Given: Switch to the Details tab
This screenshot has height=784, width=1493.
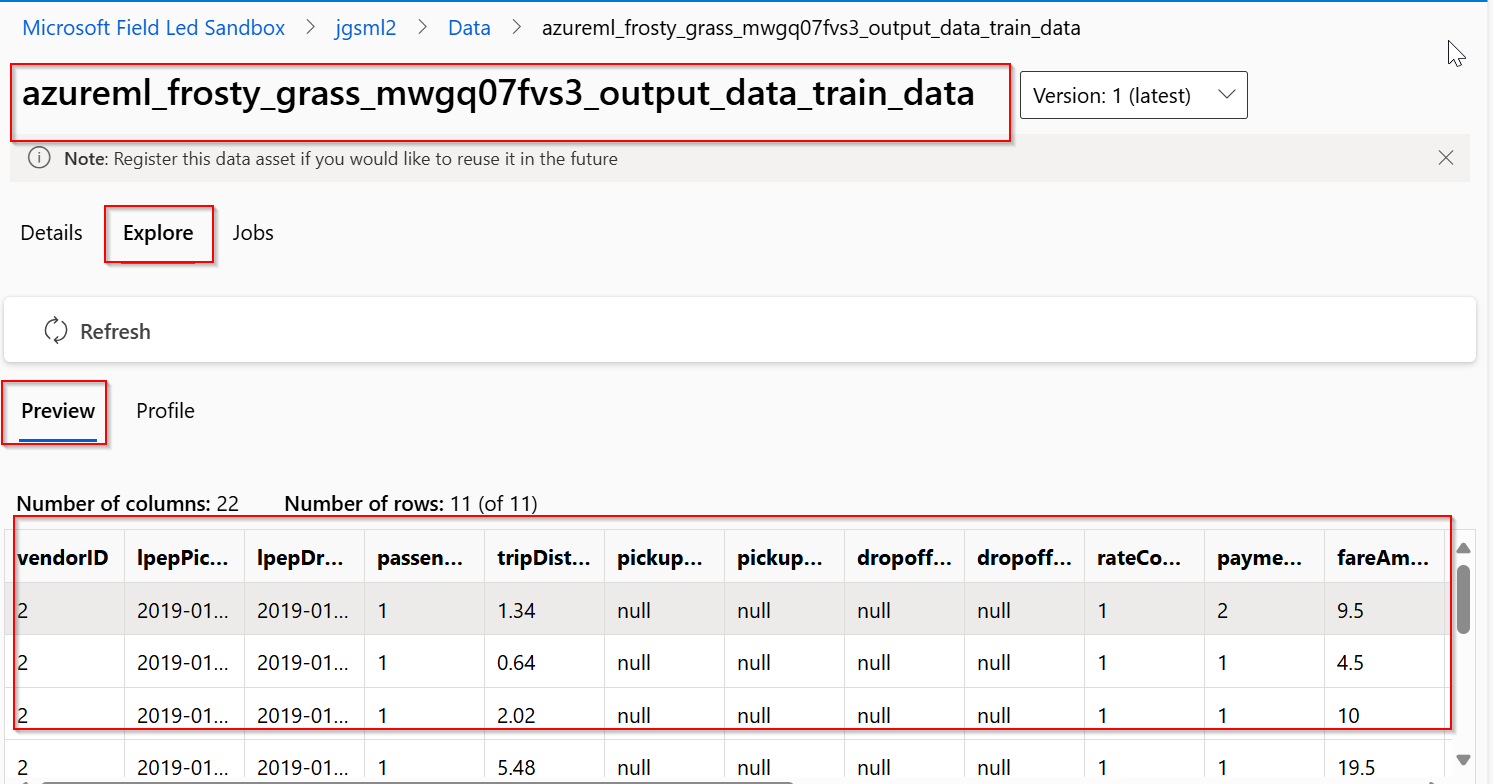Looking at the screenshot, I should [52, 233].
